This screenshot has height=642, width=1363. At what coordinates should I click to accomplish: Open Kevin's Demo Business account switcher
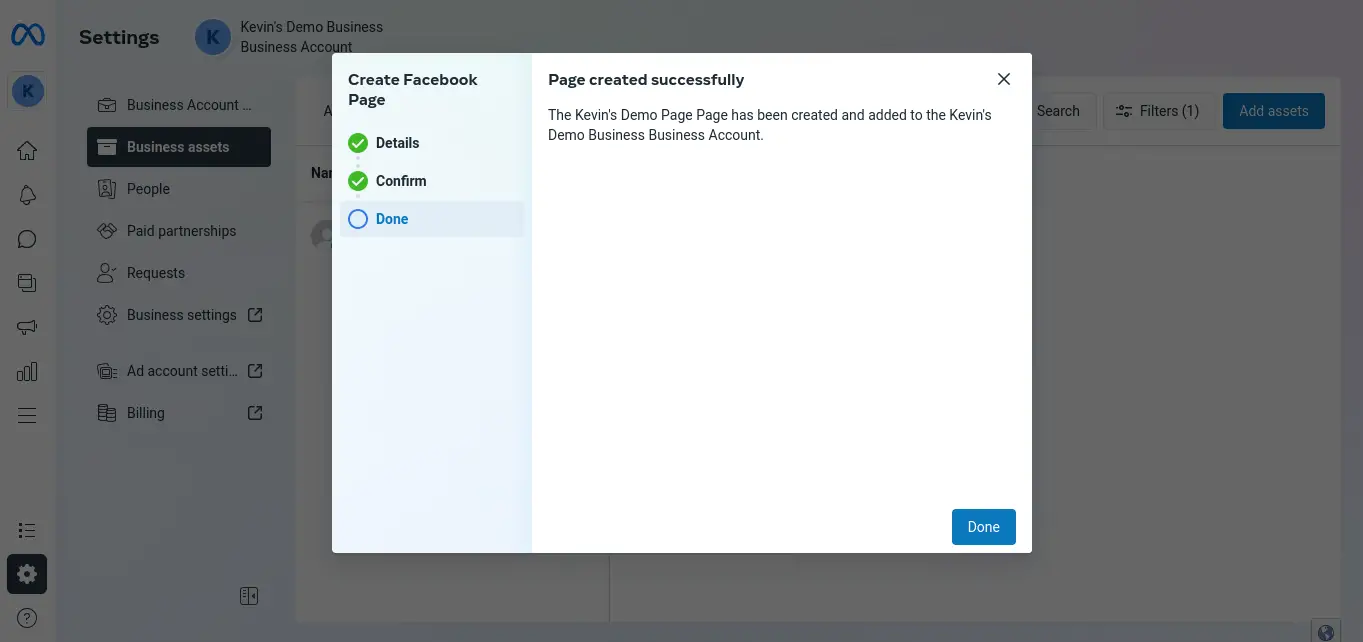pyautogui.click(x=290, y=37)
